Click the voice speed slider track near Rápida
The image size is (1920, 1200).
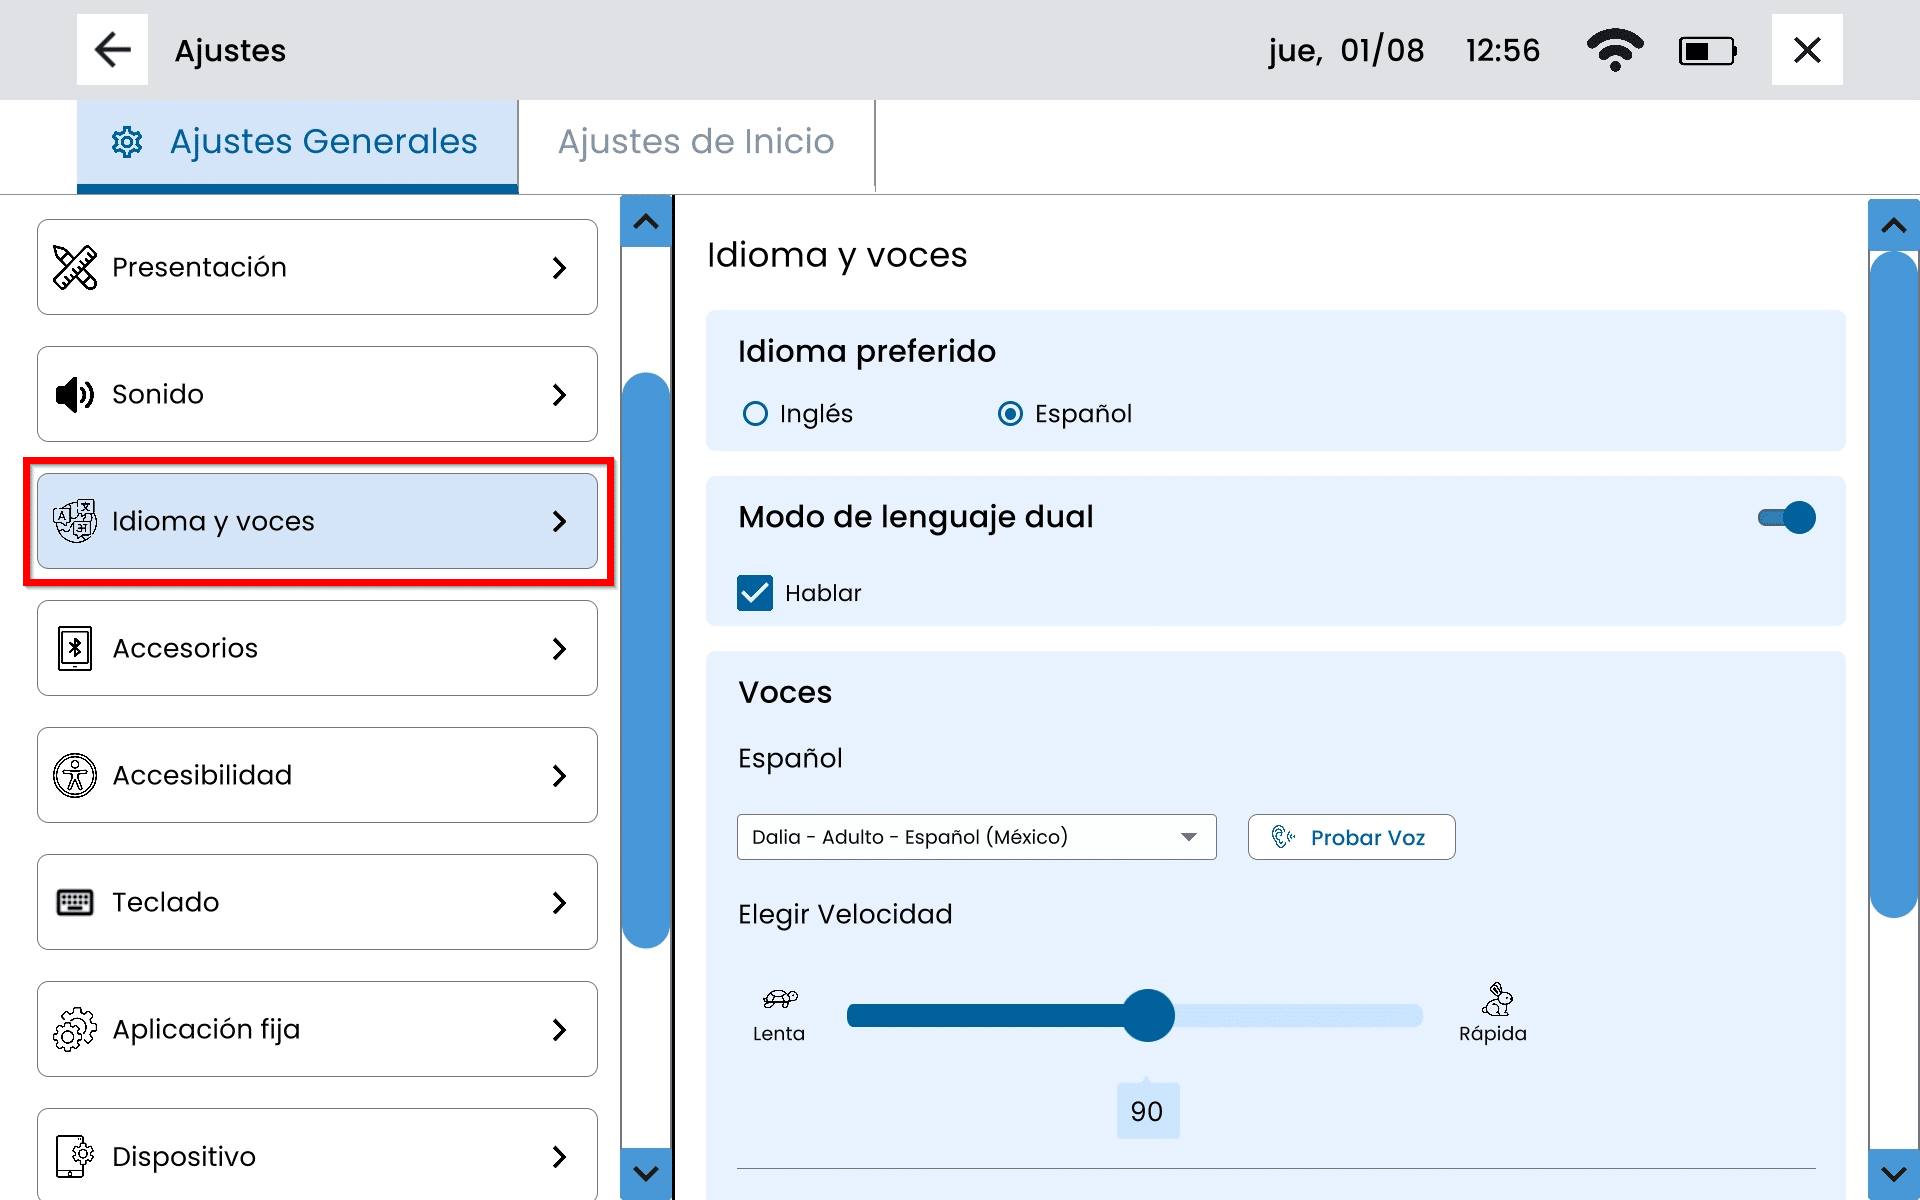point(1380,1016)
